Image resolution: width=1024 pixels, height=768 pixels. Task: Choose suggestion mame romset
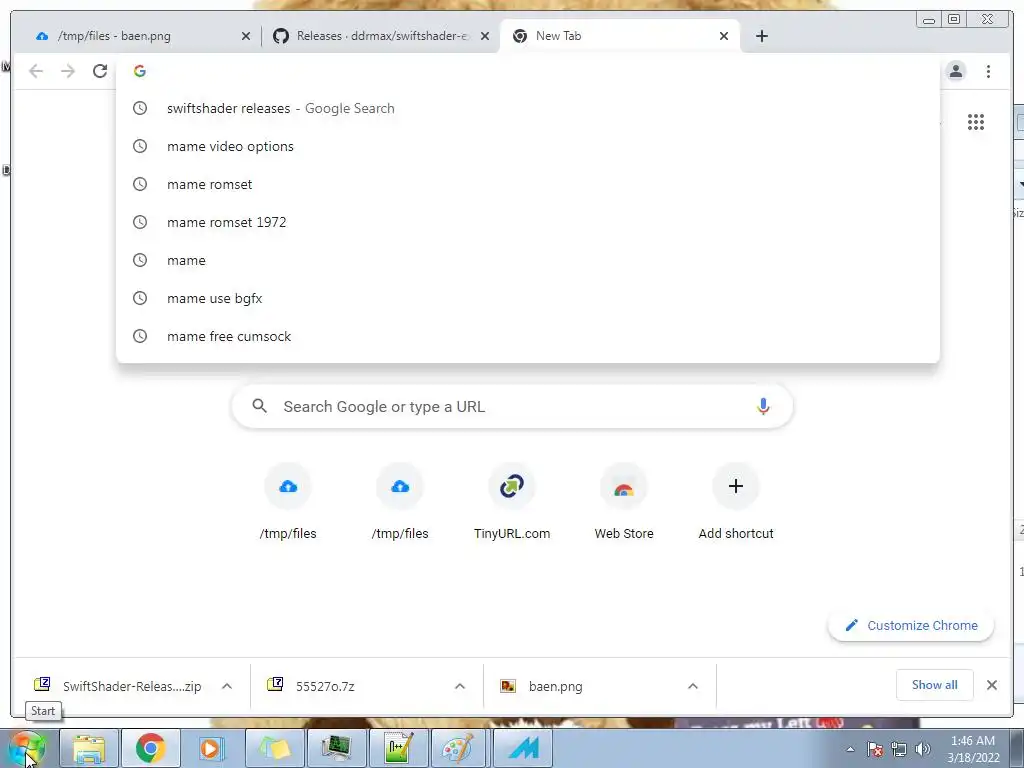coord(528,184)
